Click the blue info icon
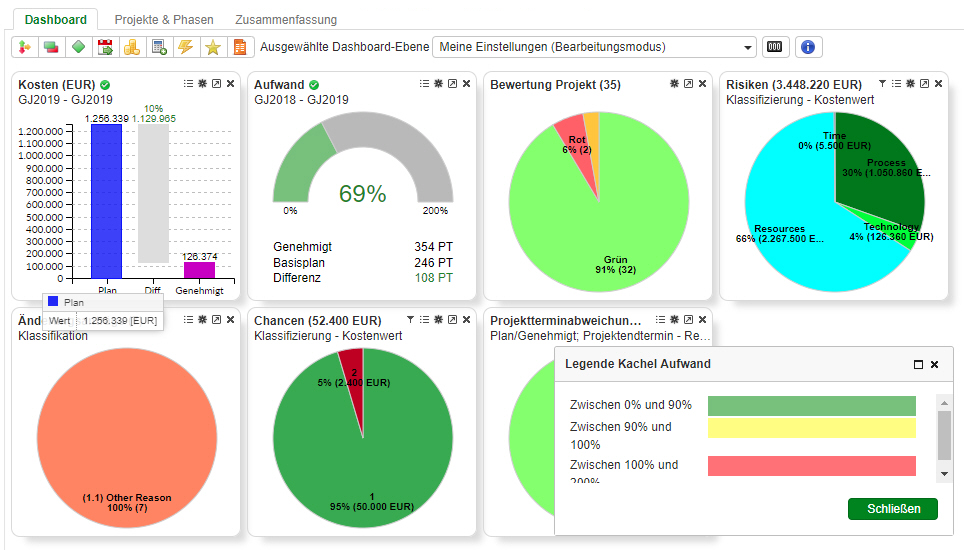 click(x=808, y=47)
